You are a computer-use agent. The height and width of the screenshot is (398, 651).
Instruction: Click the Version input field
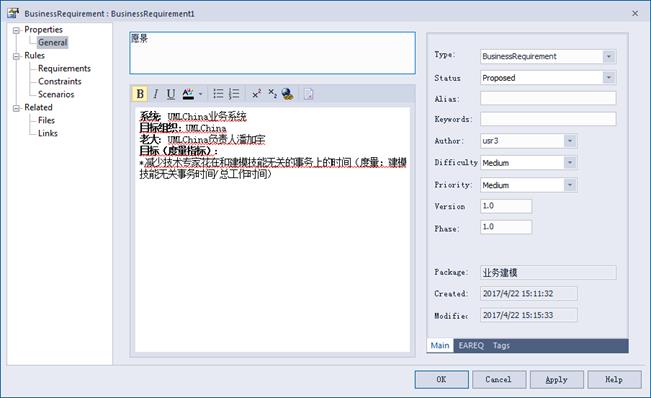[x=506, y=206]
